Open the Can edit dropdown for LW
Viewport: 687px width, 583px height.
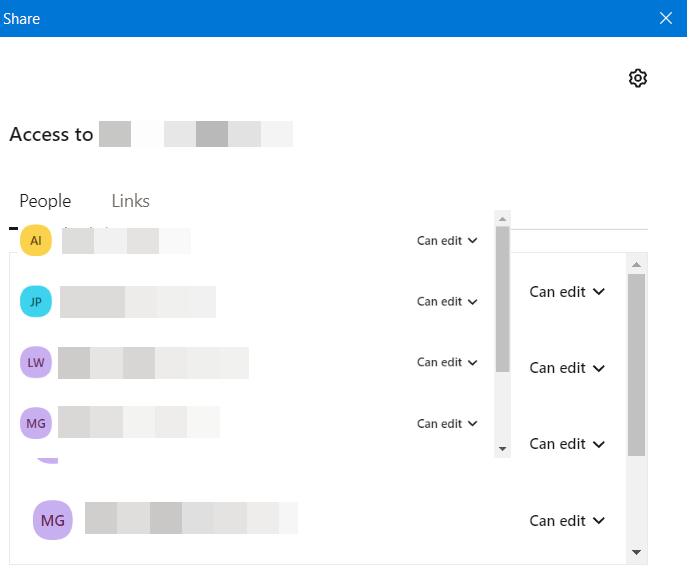[x=447, y=362]
